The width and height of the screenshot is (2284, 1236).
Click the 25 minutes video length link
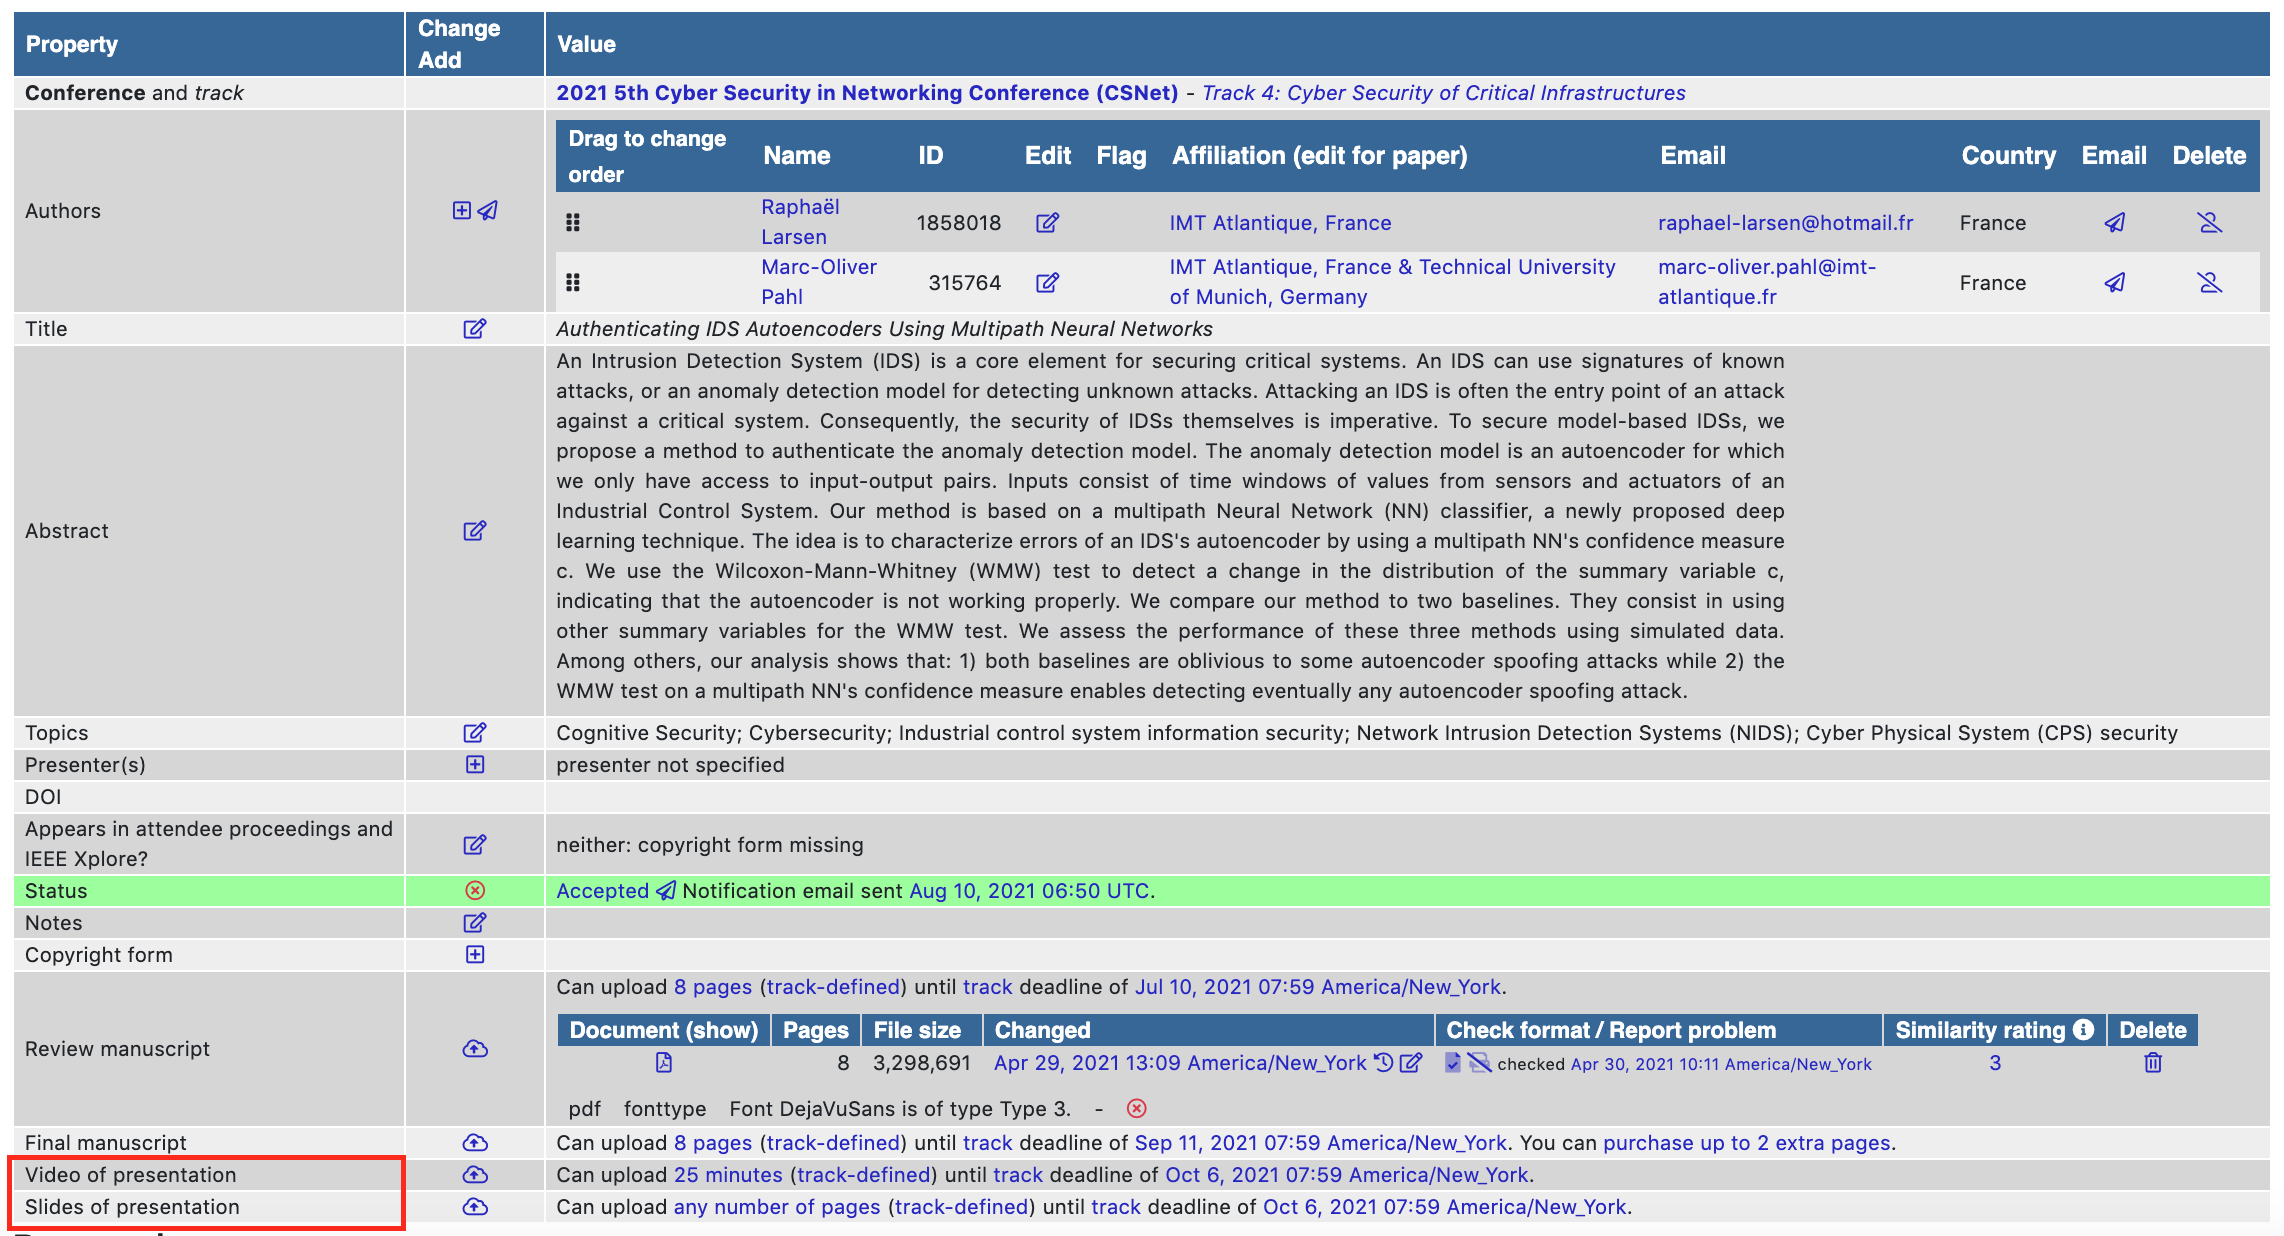click(728, 1174)
